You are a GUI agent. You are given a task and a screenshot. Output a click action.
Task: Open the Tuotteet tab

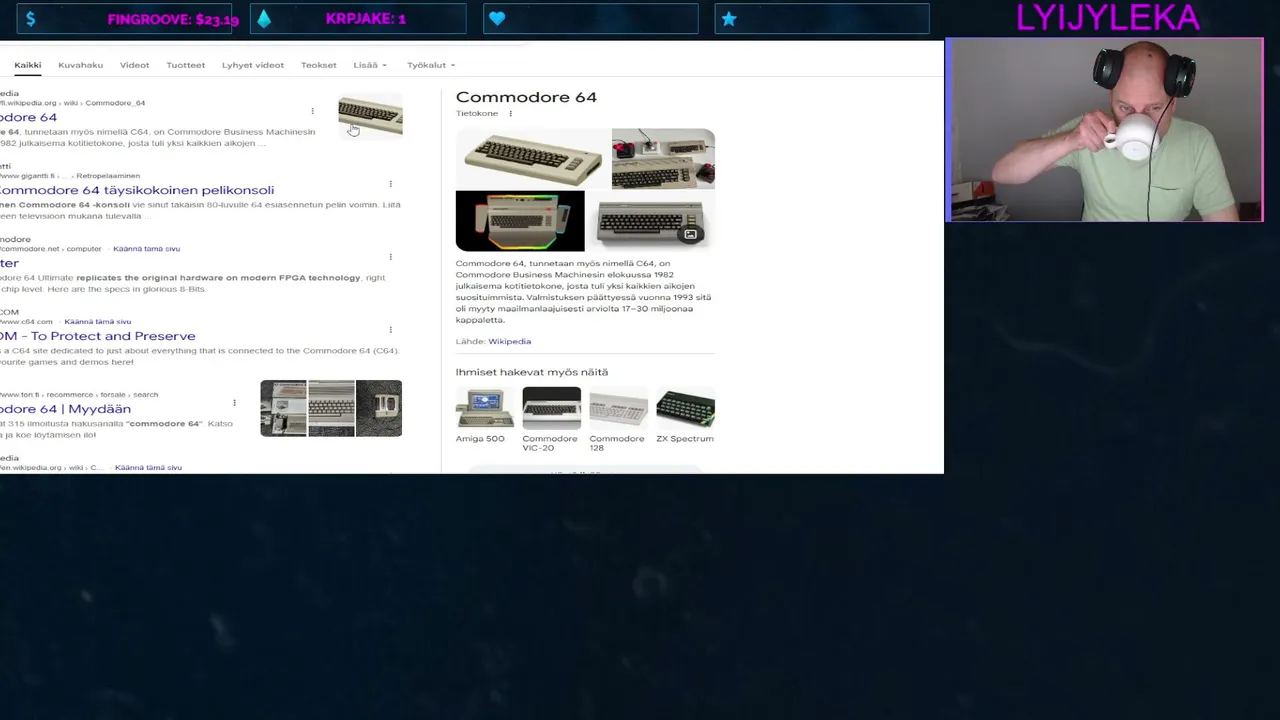click(x=185, y=65)
